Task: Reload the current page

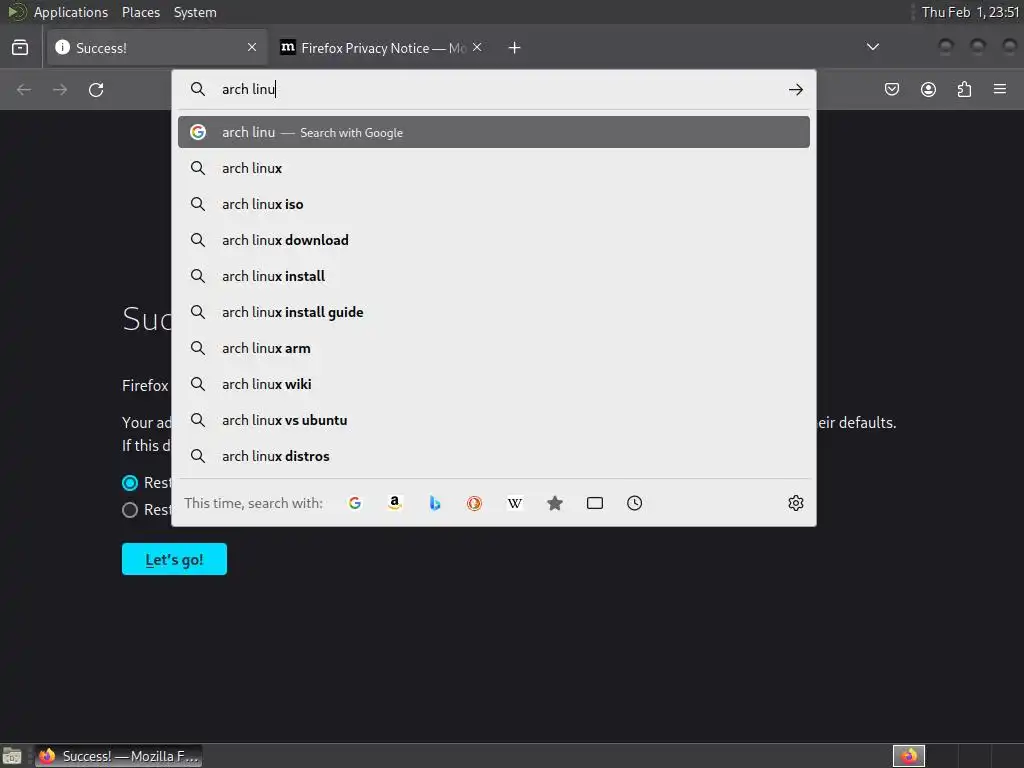Action: pyautogui.click(x=96, y=89)
